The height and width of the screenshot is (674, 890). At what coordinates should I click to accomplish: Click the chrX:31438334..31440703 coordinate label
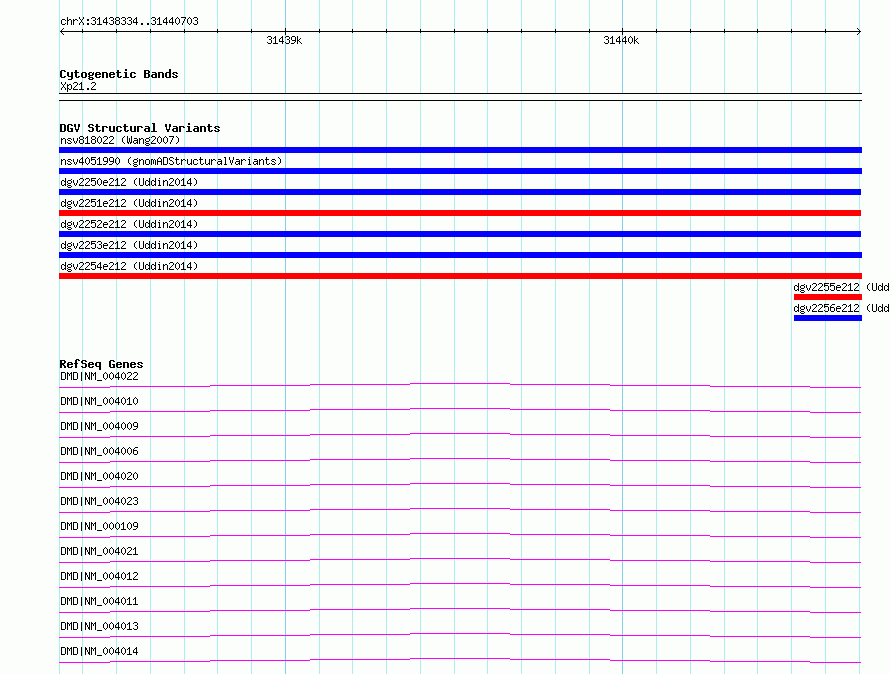point(129,21)
